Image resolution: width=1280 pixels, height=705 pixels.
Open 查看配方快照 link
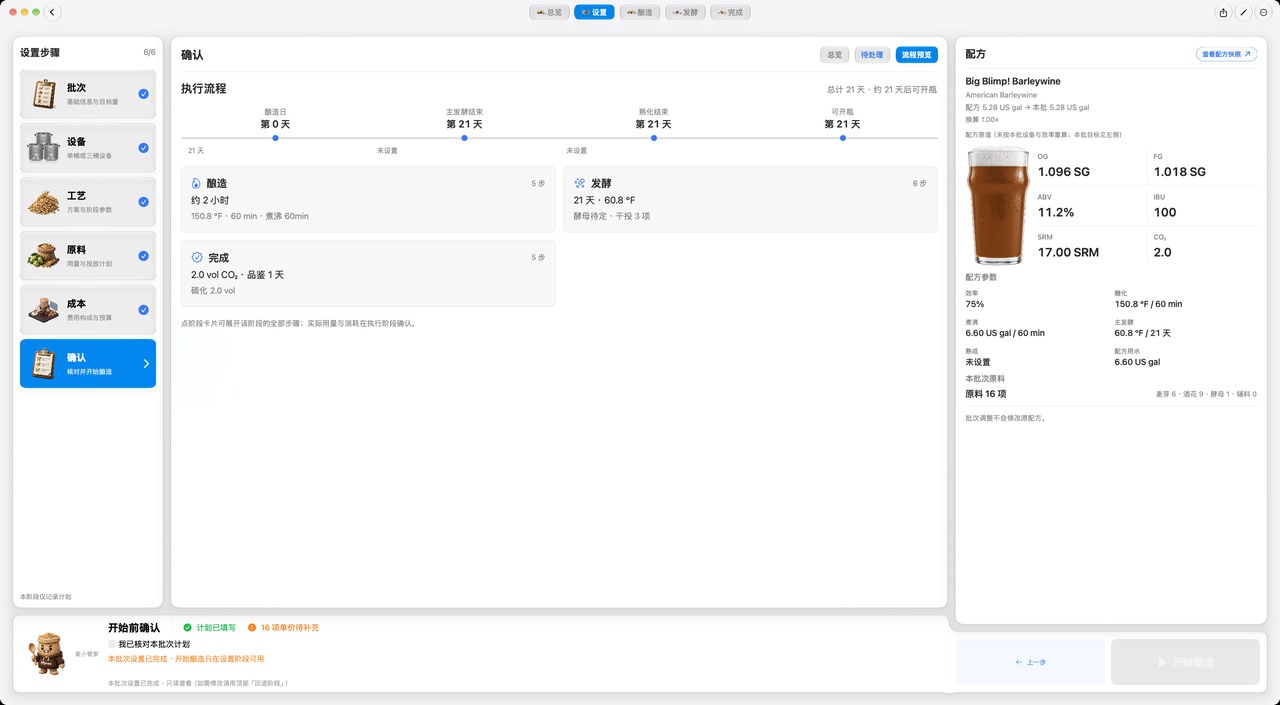(1226, 54)
